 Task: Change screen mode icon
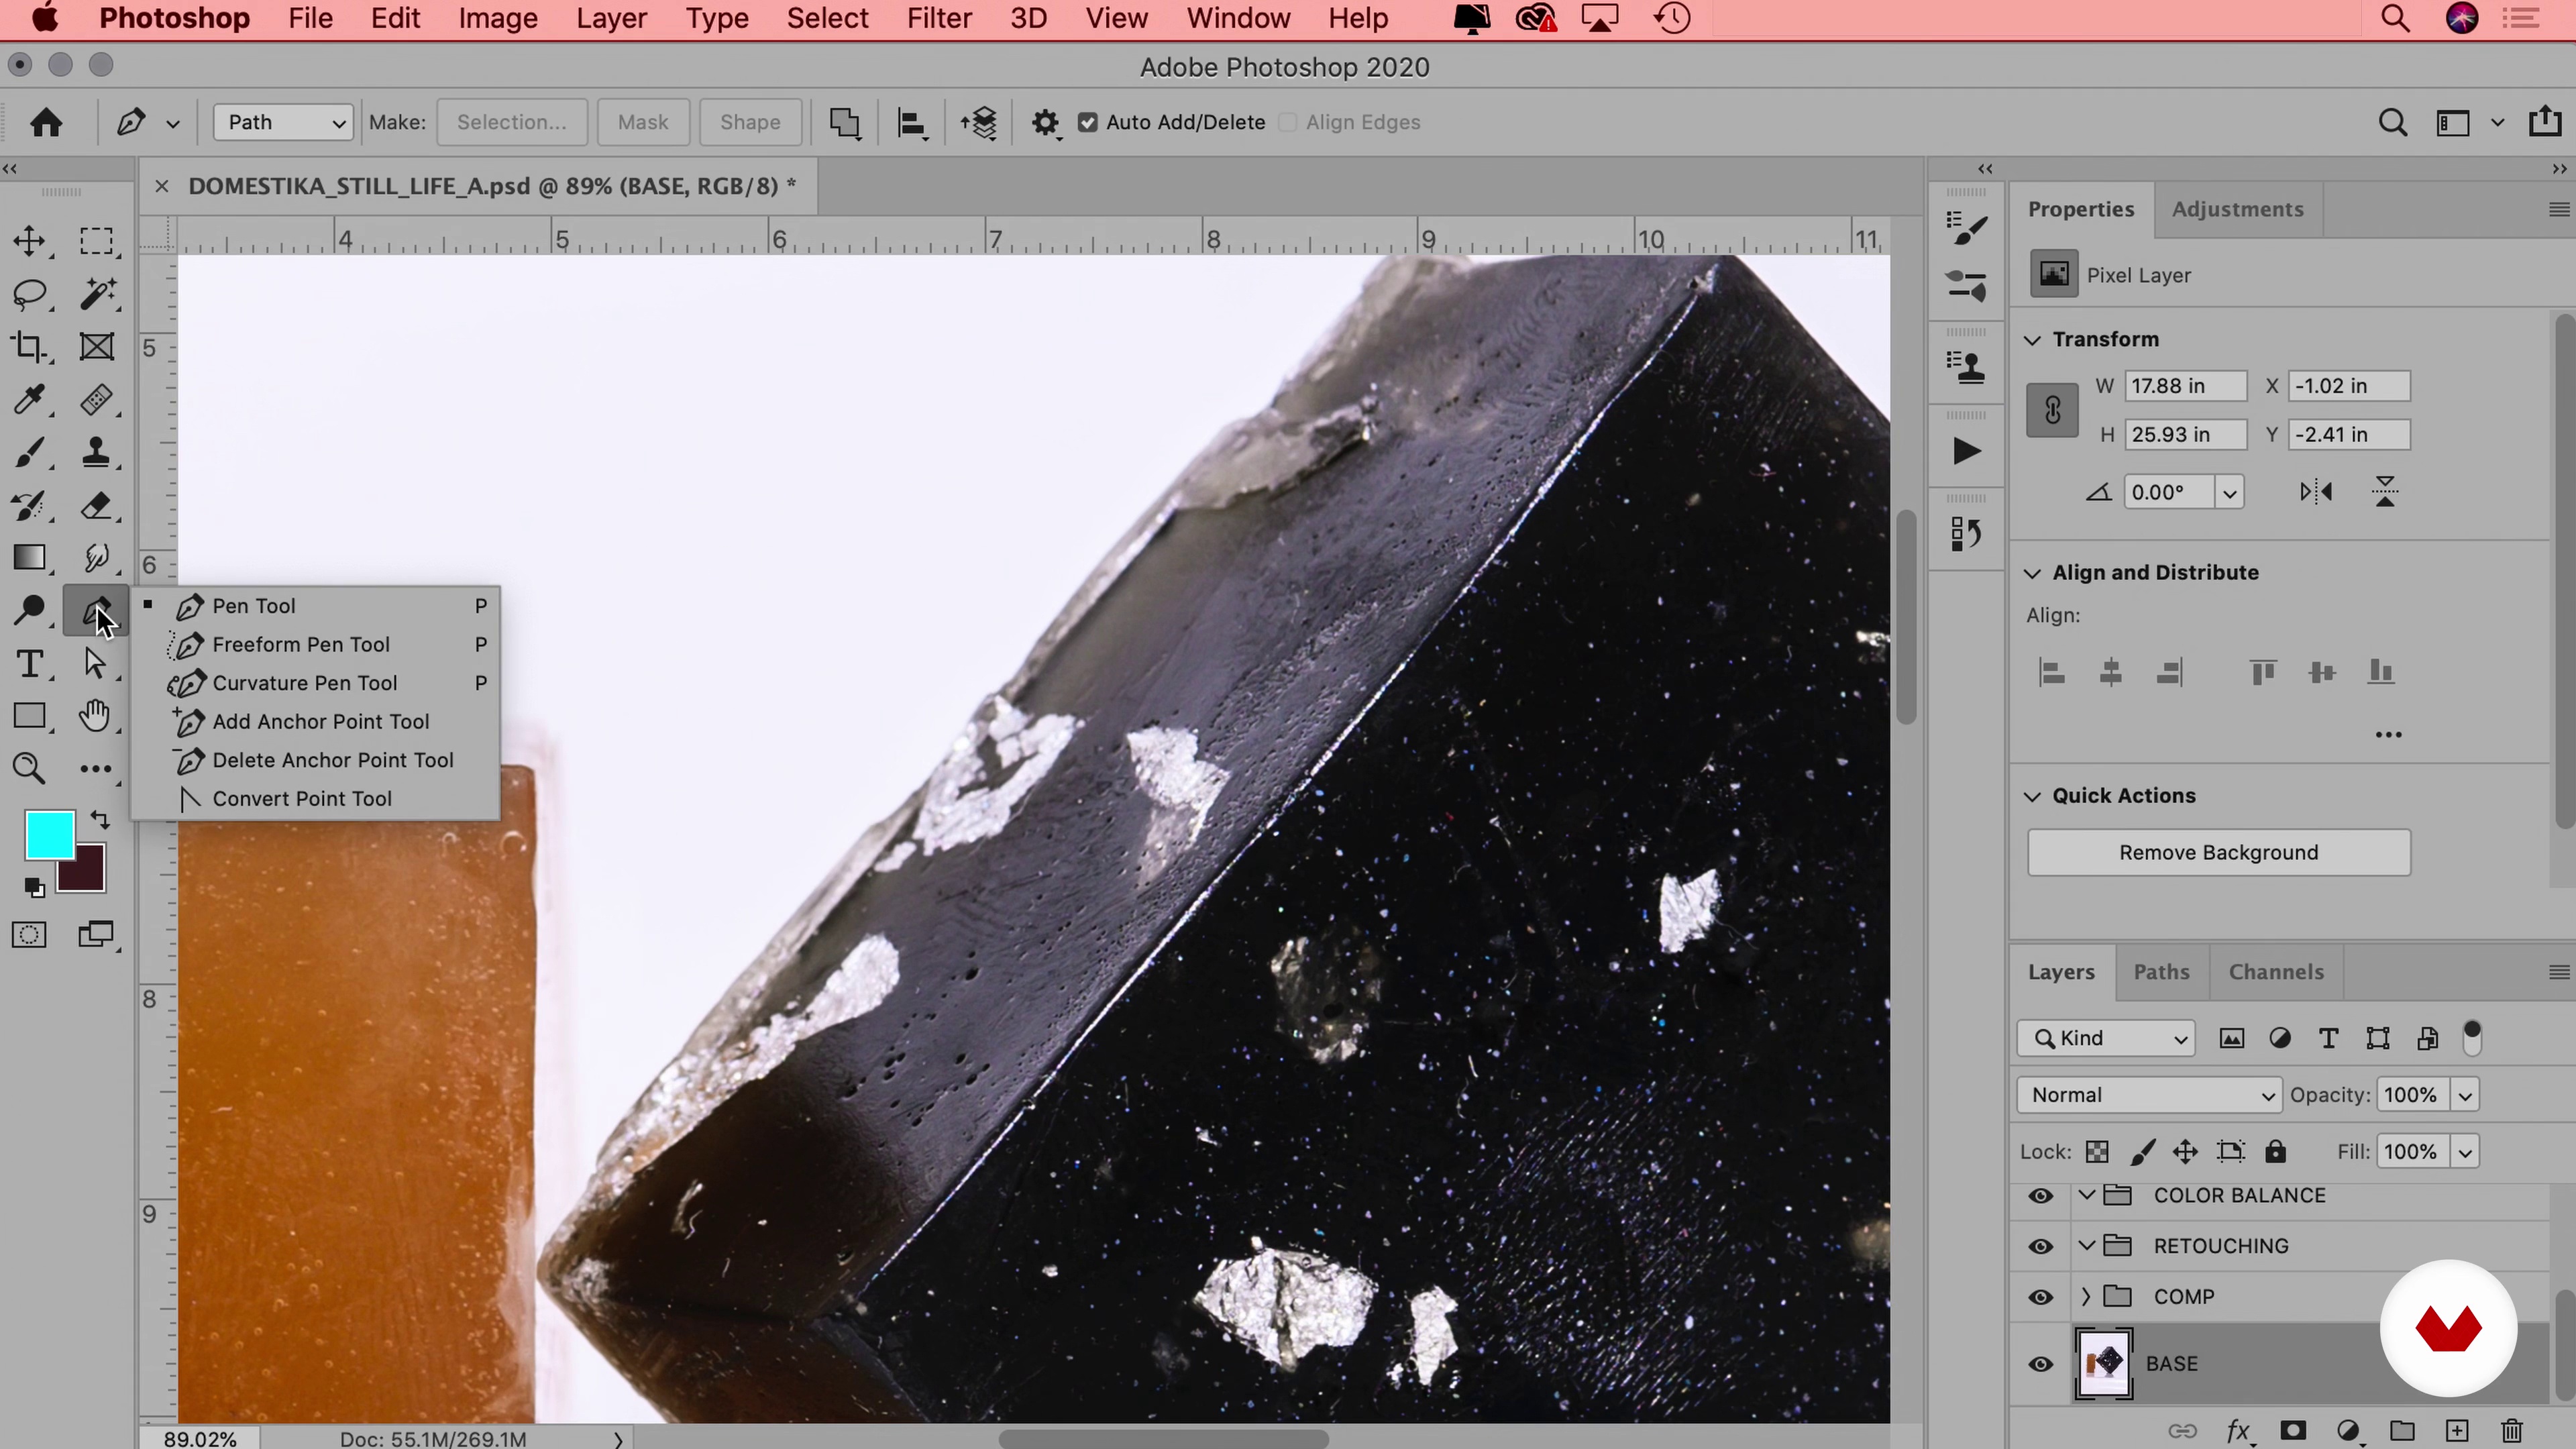coord(96,935)
